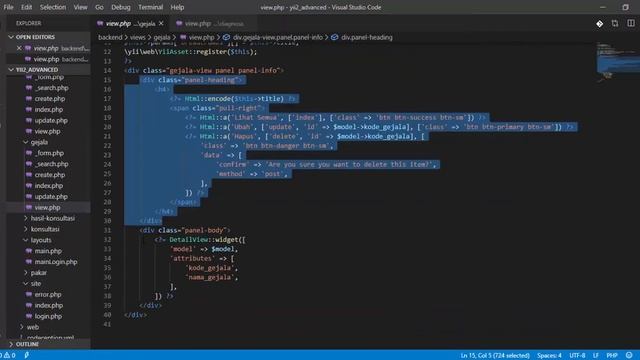The width and height of the screenshot is (640, 360).
Task: Click the views breadcrumb segment
Action: click(138, 37)
